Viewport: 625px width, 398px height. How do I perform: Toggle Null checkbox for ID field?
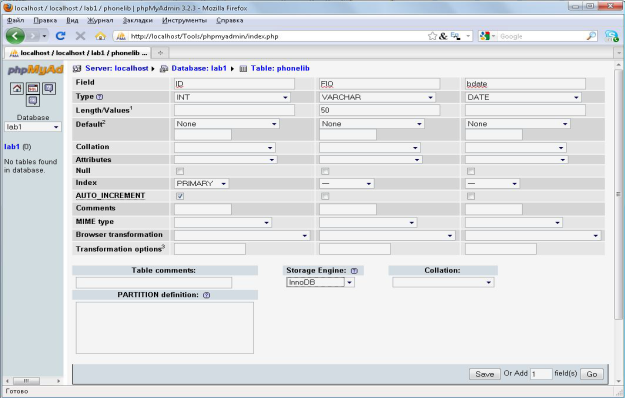[180, 171]
